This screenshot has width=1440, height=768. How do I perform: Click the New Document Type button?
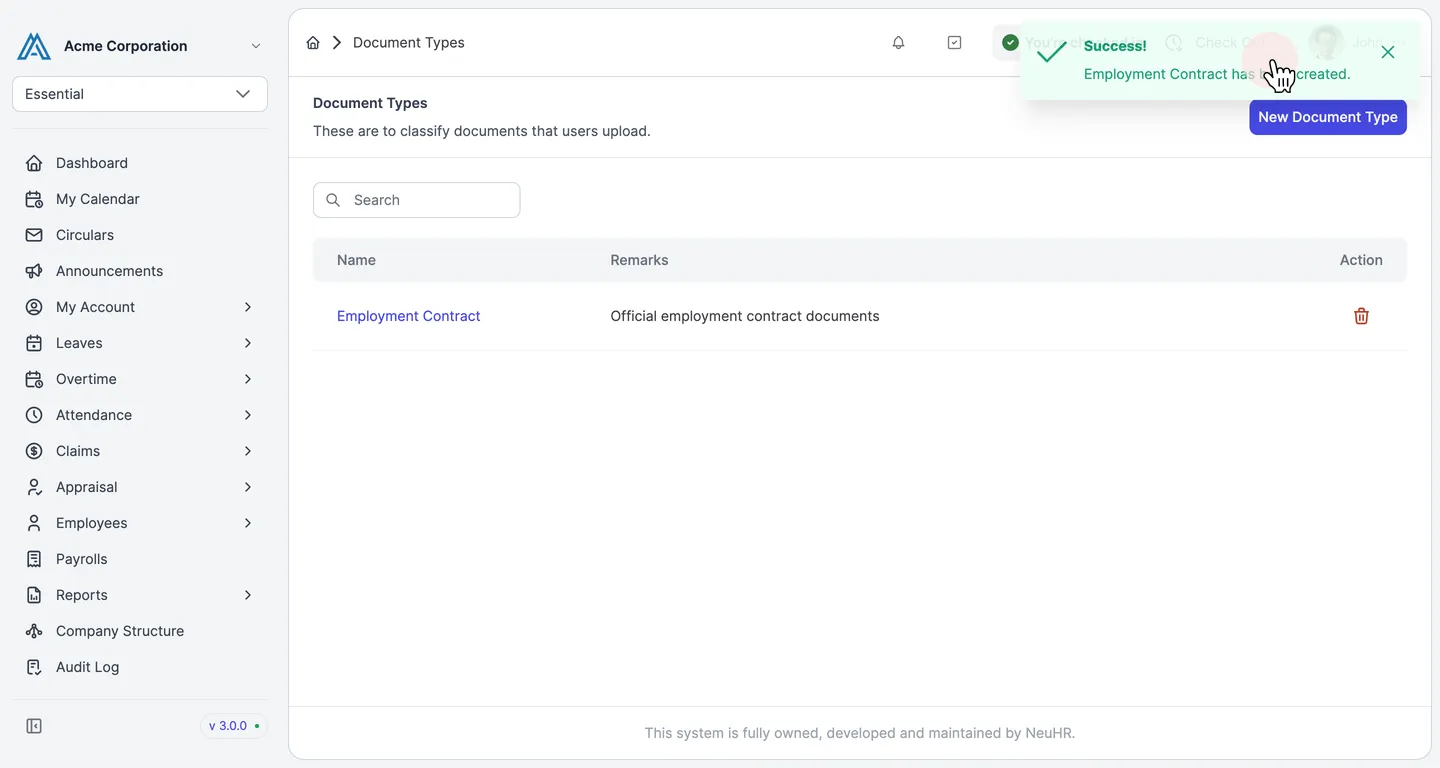point(1328,117)
